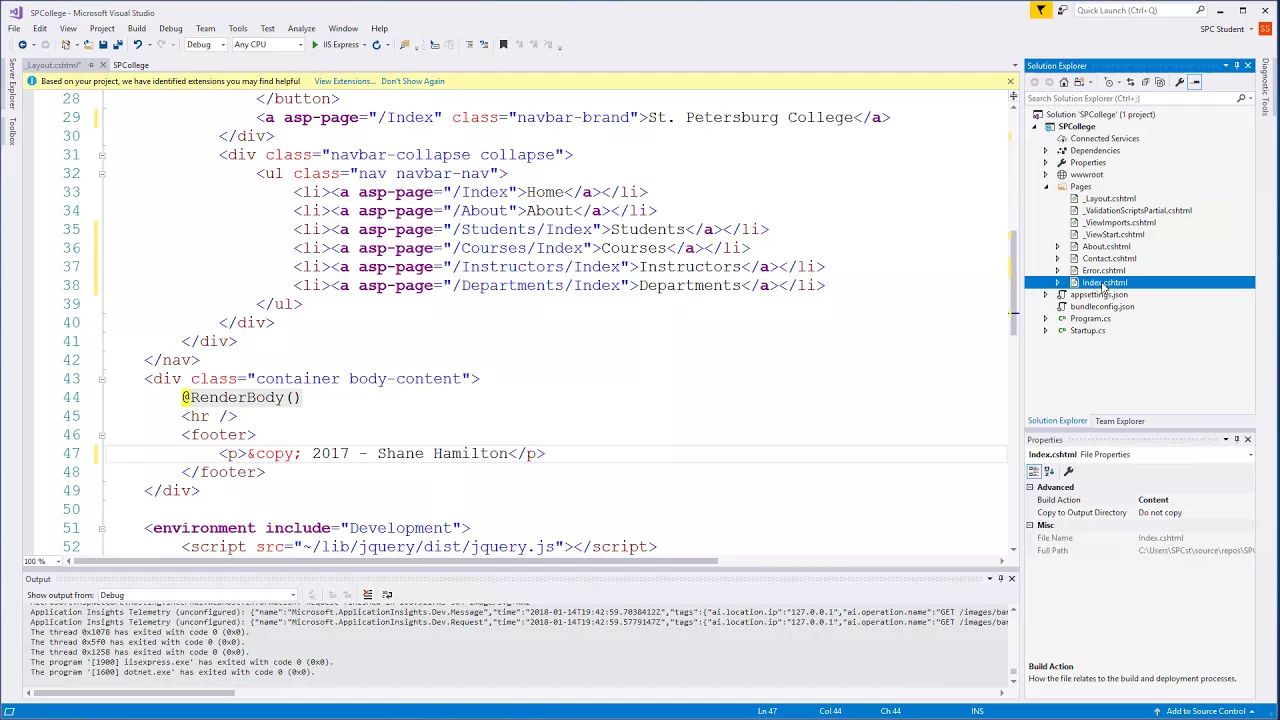Open Show output from dropdown
This screenshot has height=720, width=1280.
pos(197,595)
